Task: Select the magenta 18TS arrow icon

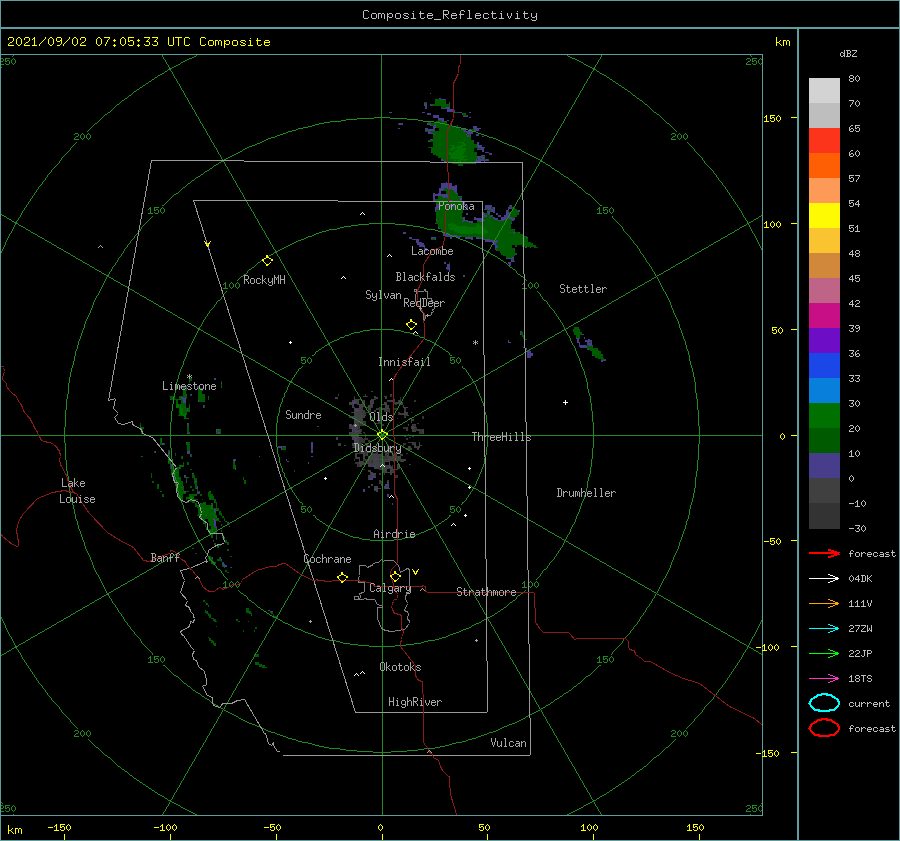Action: coord(824,679)
